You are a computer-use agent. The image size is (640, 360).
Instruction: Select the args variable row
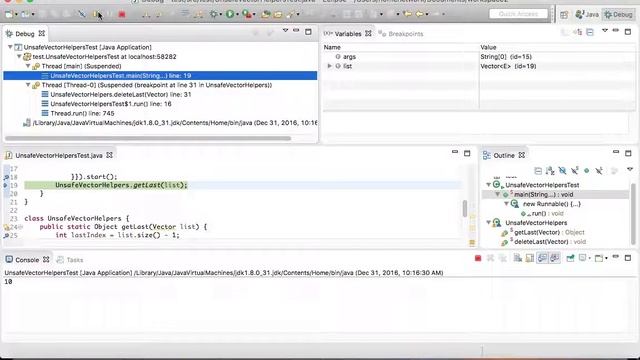(479, 57)
